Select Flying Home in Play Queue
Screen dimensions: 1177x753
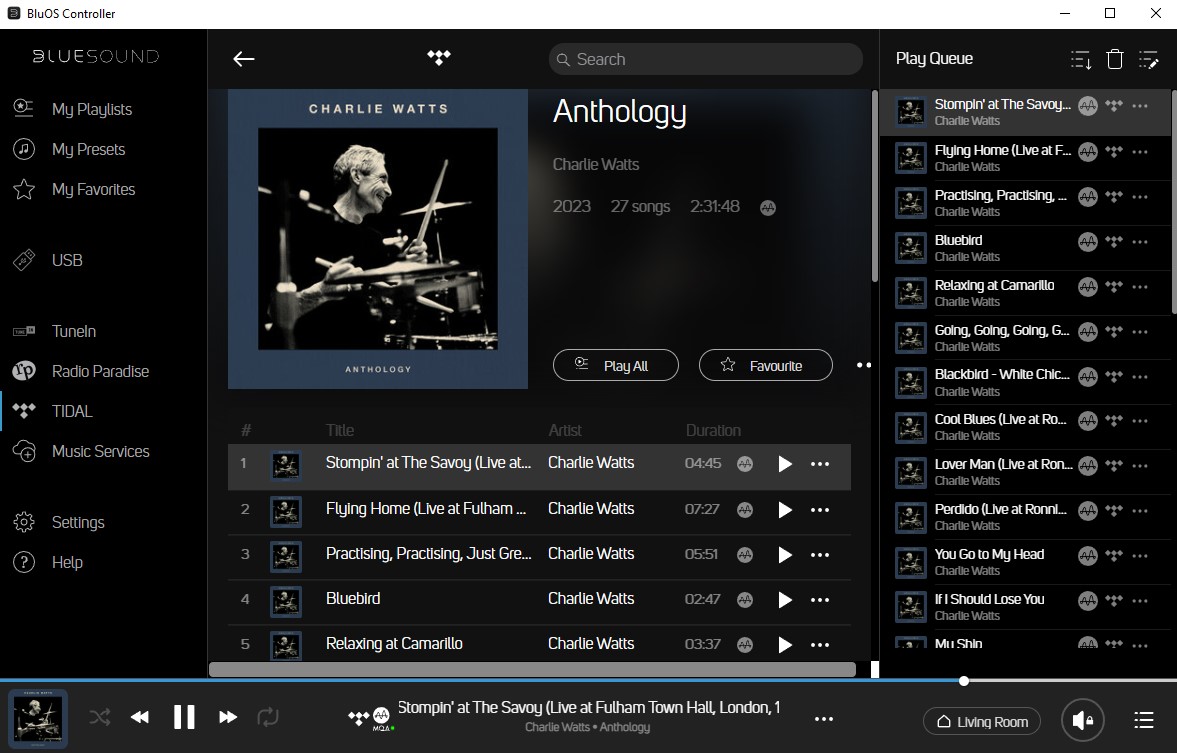tap(1025, 158)
